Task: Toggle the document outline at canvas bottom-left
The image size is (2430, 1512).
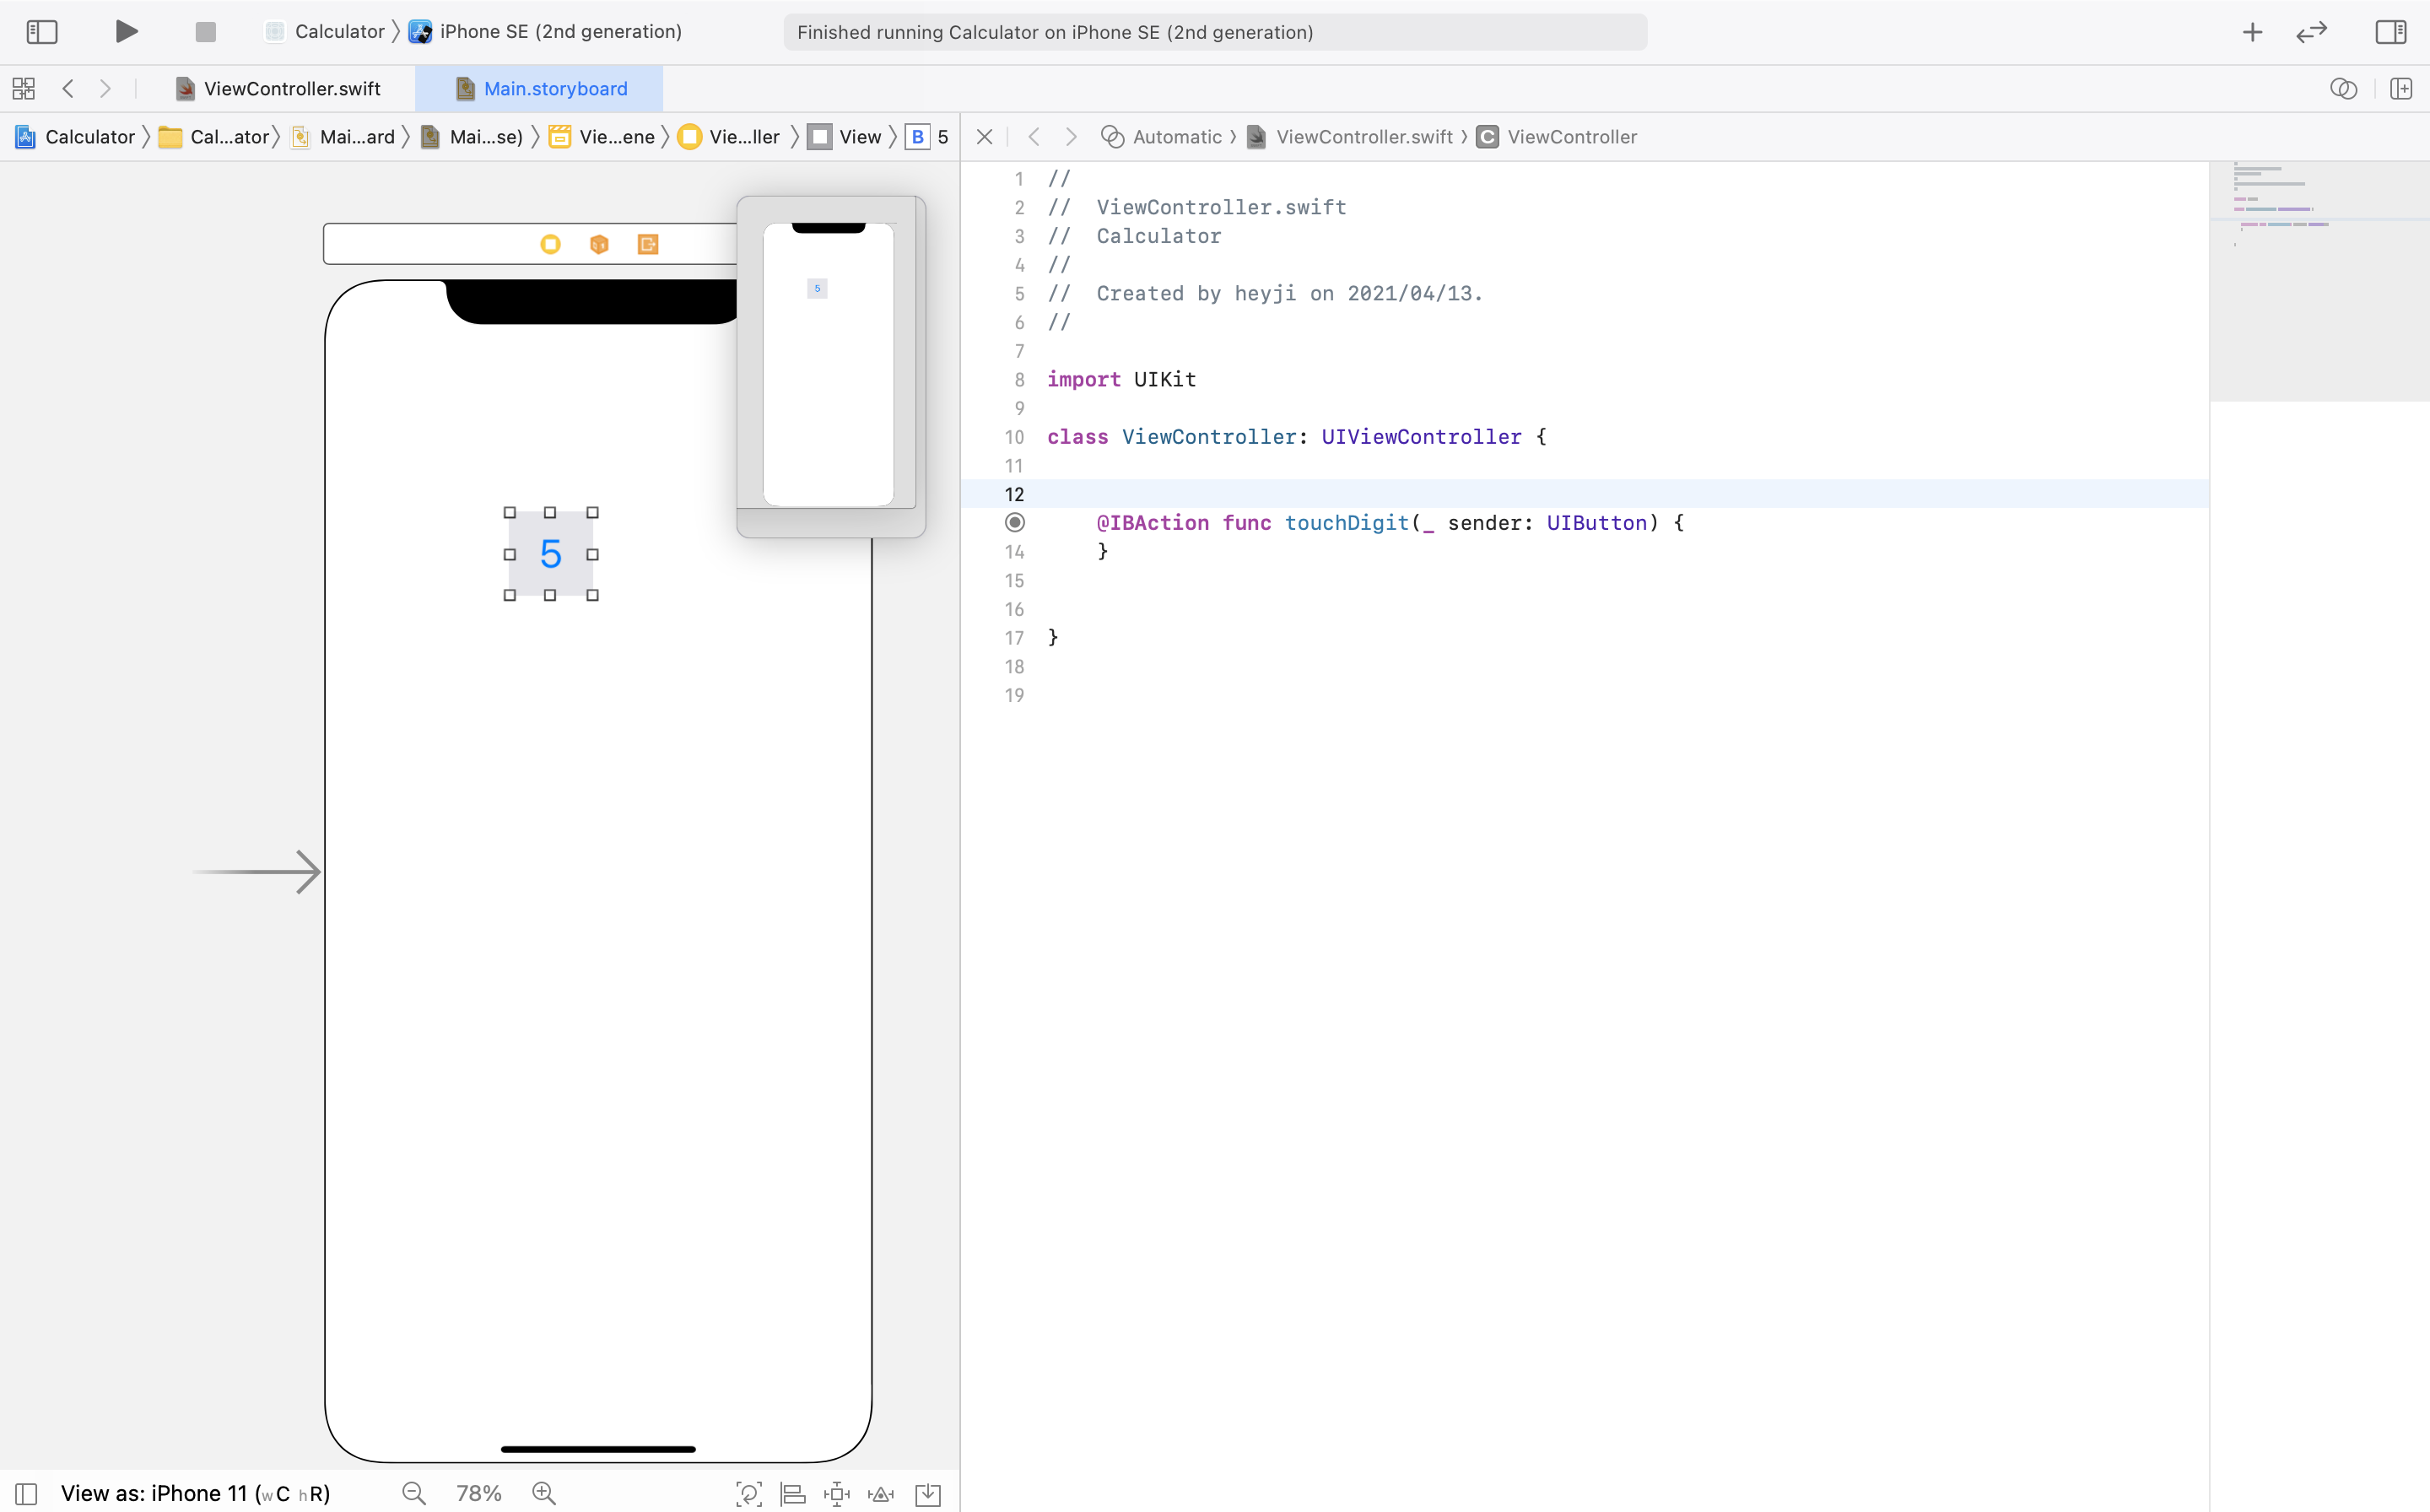Action: (x=26, y=1493)
